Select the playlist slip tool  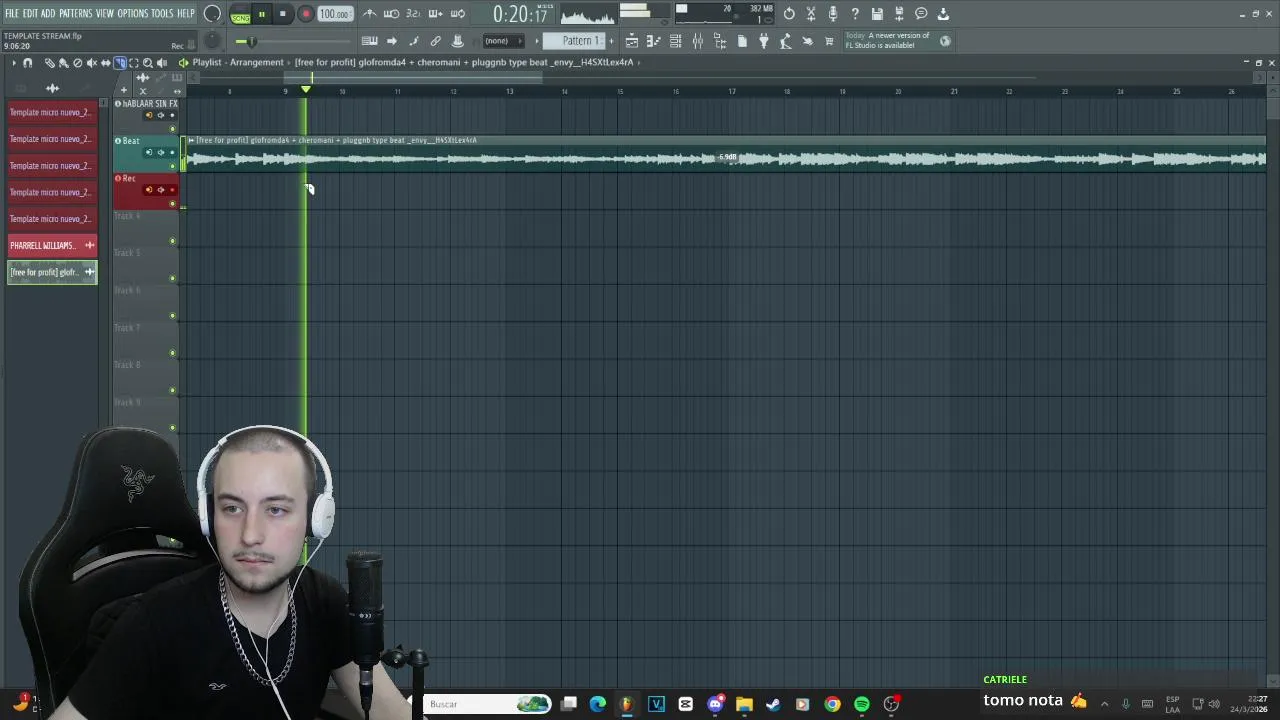tap(105, 63)
